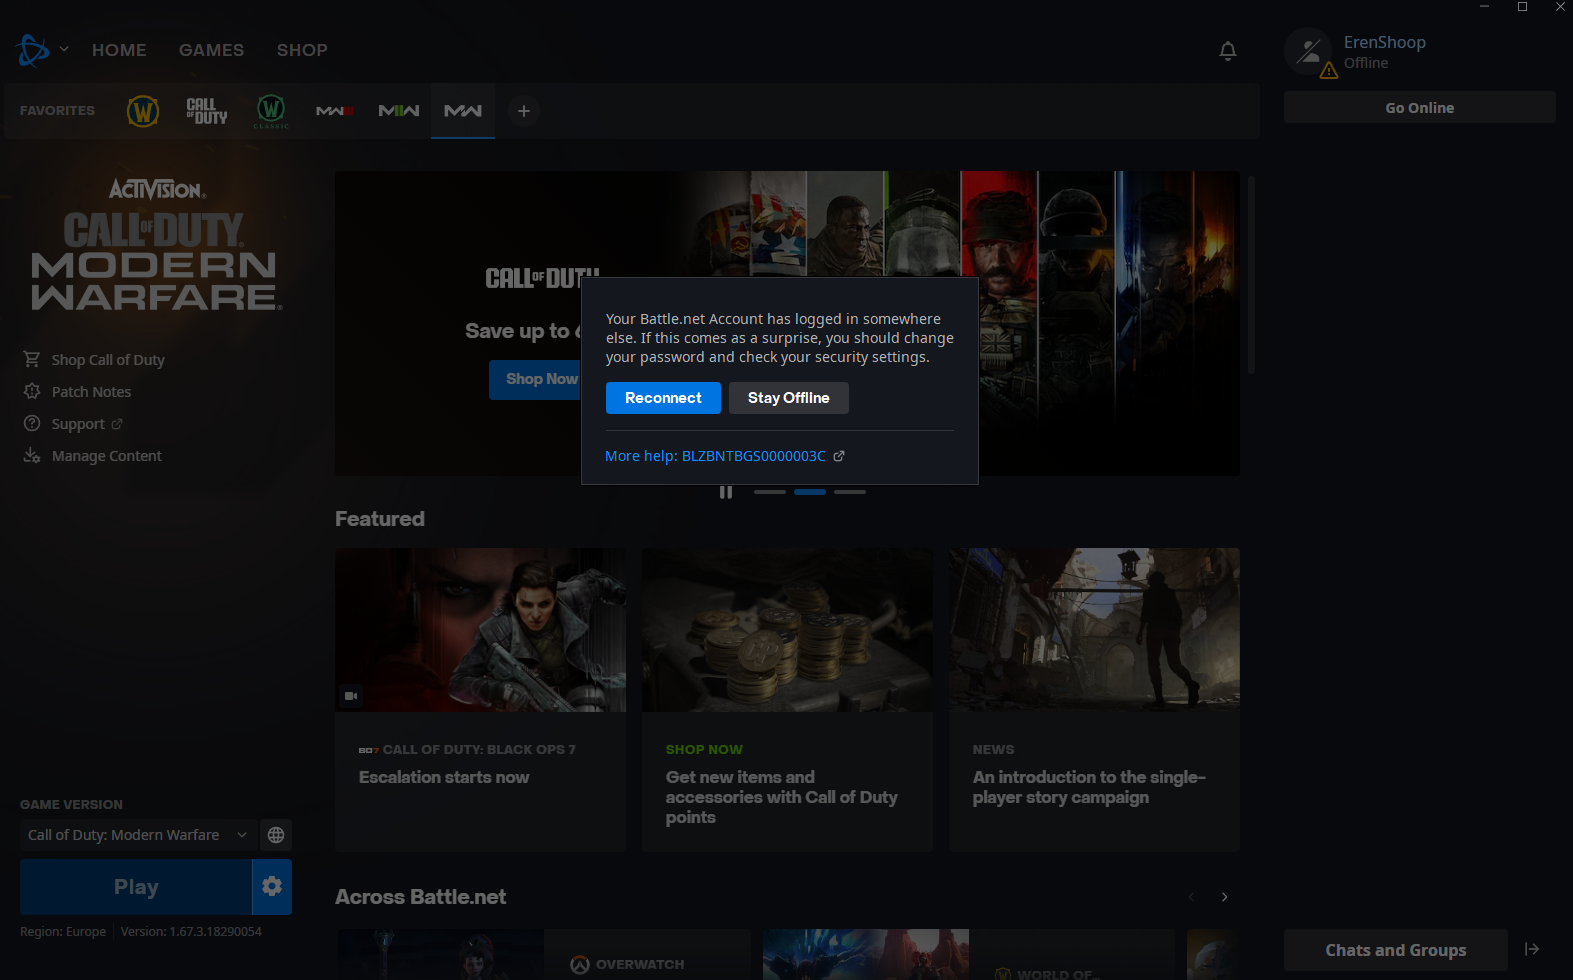Open the Overwatch card in Across Battle.net
This screenshot has width=1573, height=980.
544,955
